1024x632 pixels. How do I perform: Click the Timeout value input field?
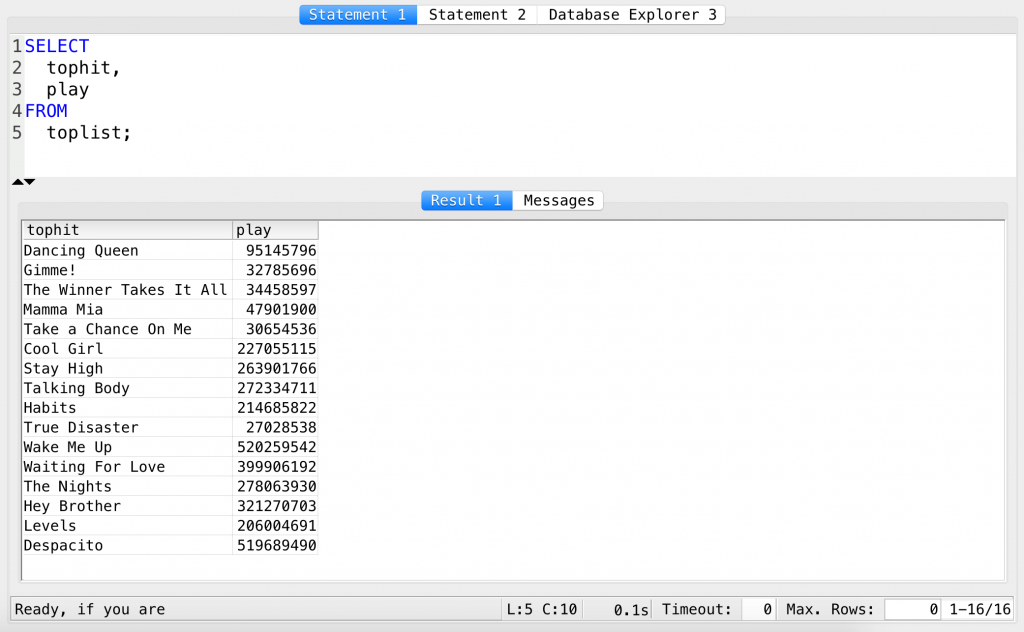pyautogui.click(x=759, y=609)
